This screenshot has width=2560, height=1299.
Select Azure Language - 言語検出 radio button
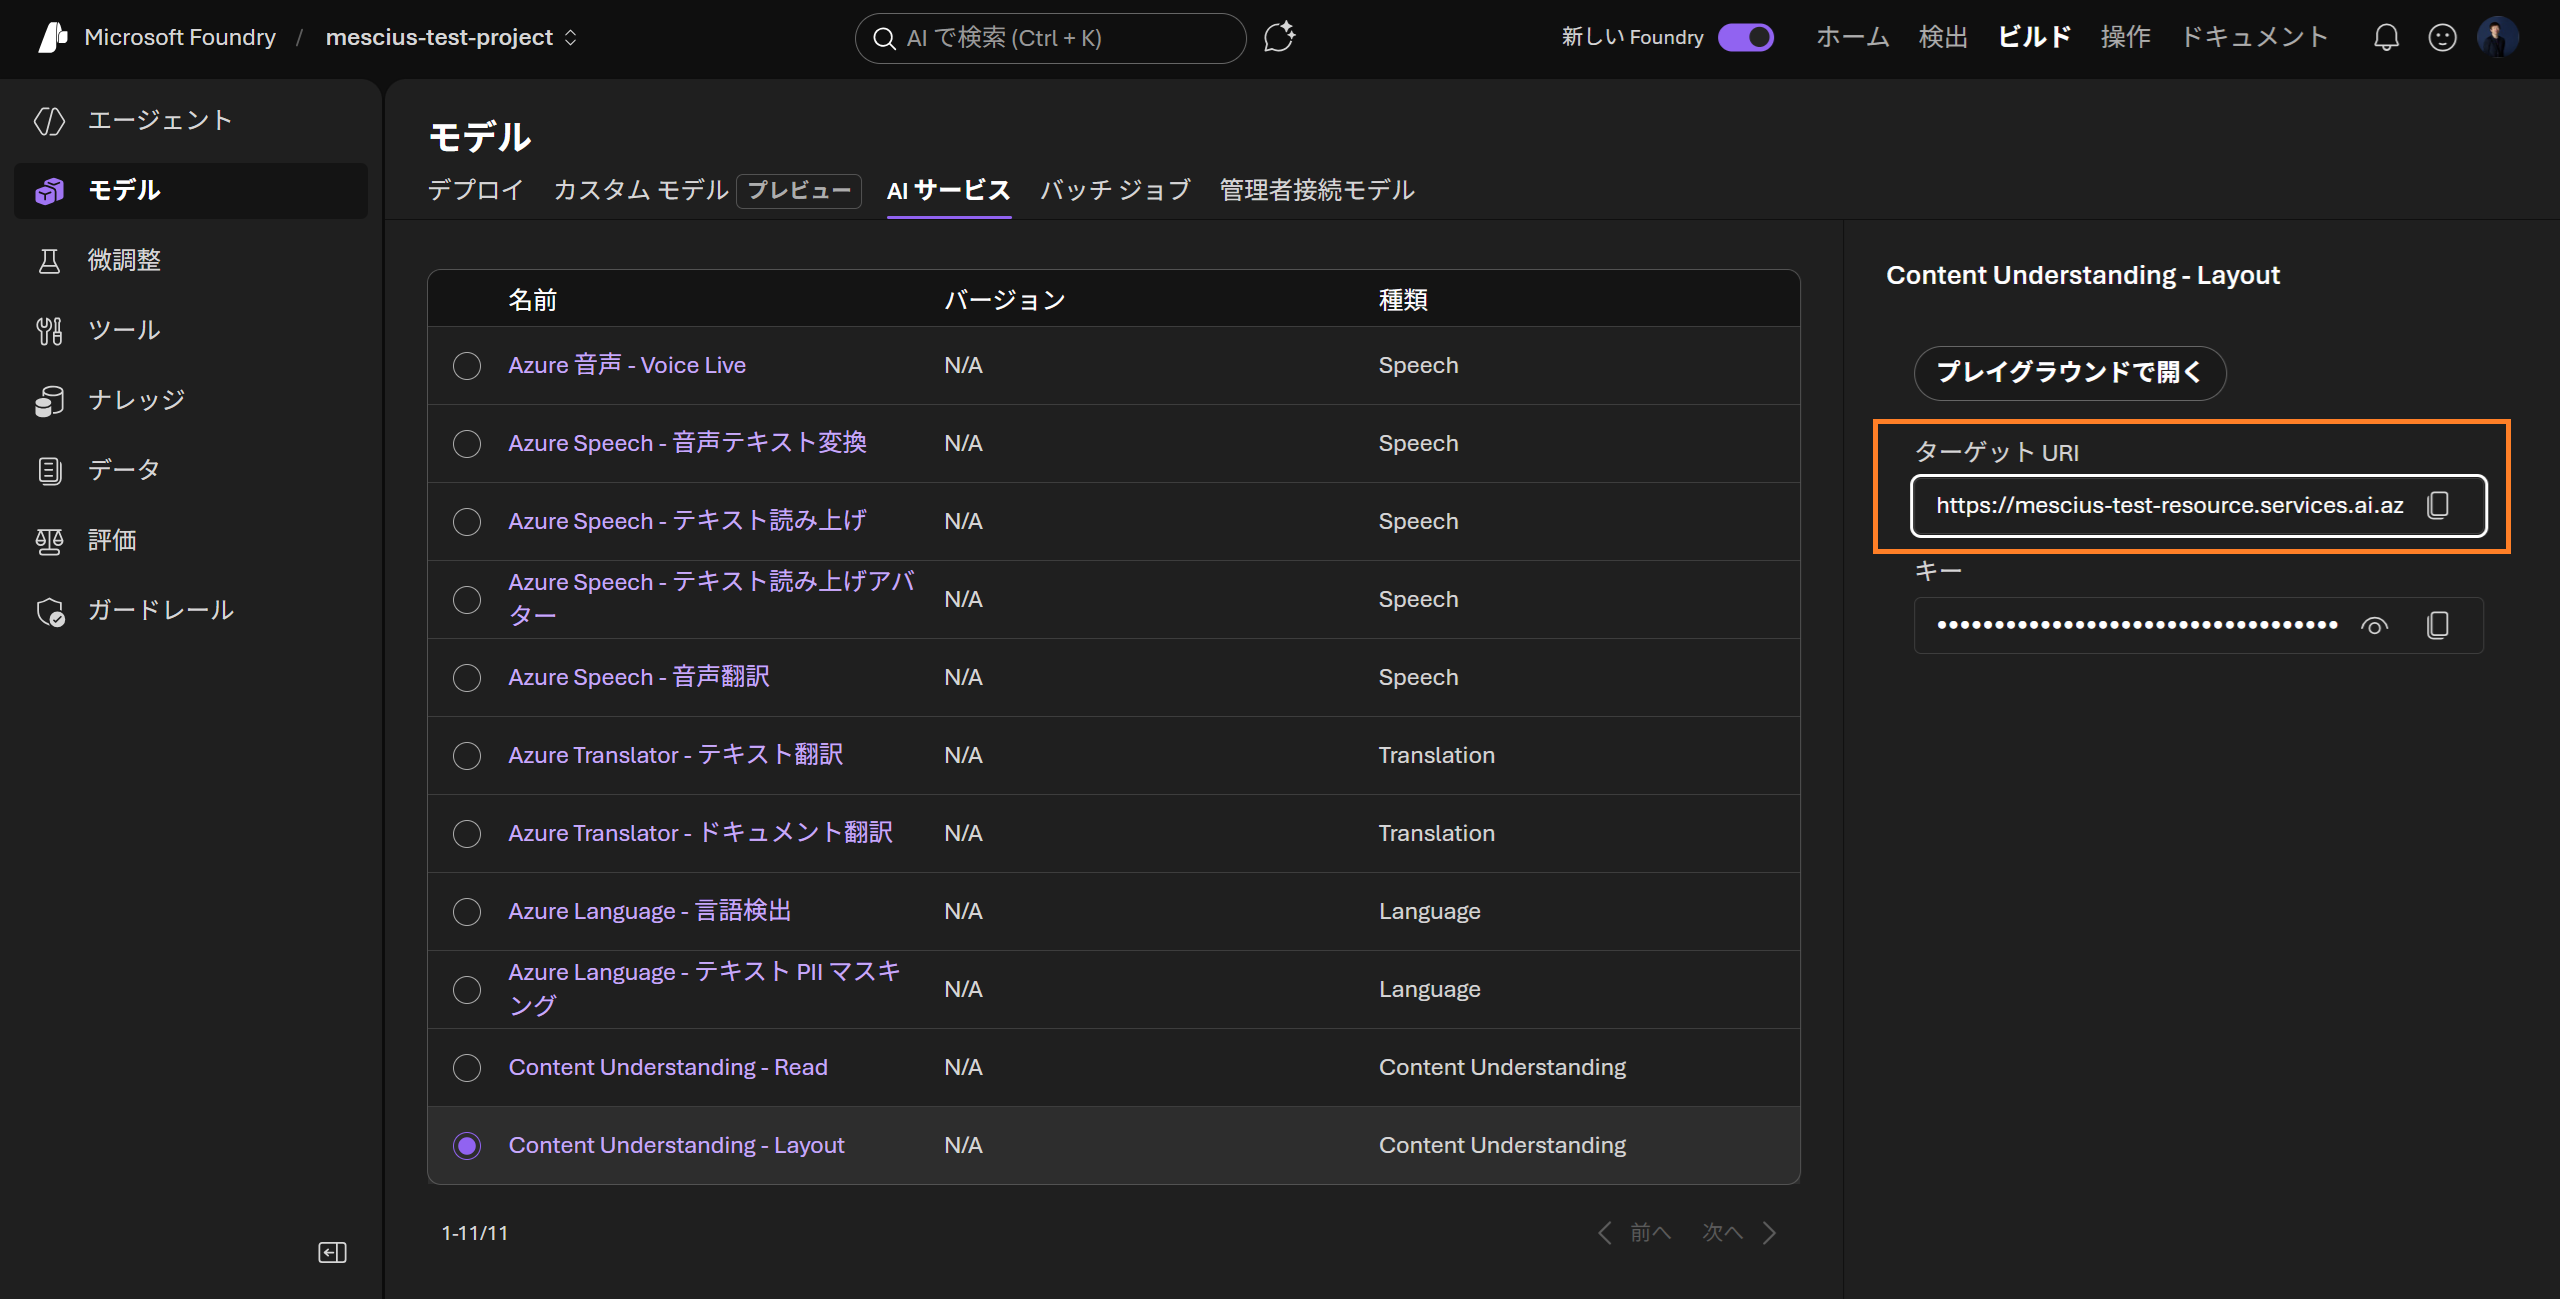[467, 912]
